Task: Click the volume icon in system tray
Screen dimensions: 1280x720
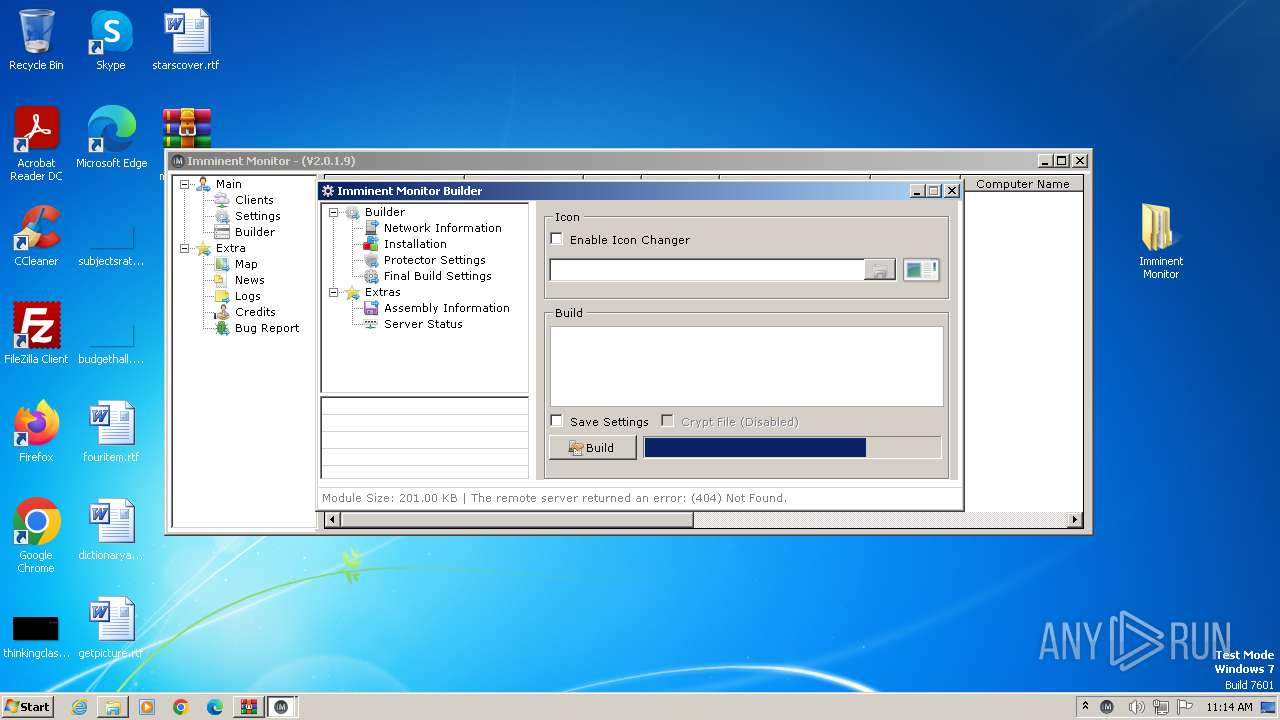Action: click(x=1136, y=707)
